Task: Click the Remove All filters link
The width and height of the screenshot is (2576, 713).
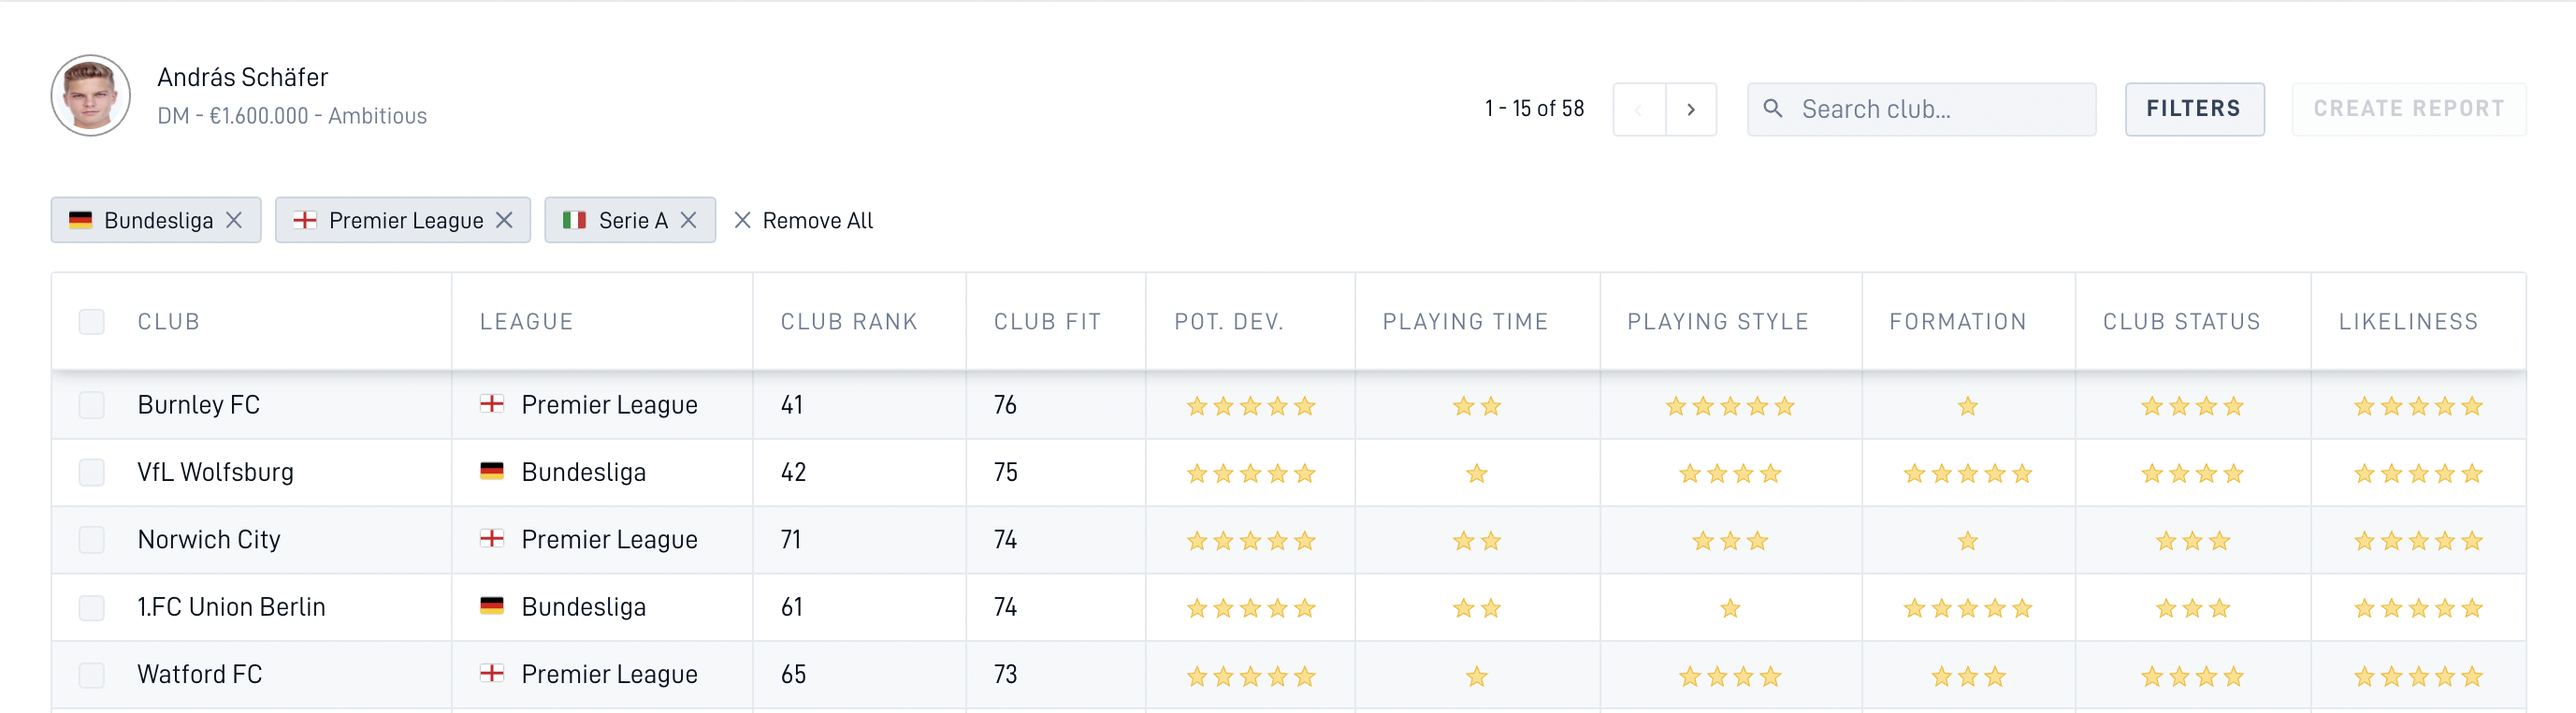Action: click(803, 220)
